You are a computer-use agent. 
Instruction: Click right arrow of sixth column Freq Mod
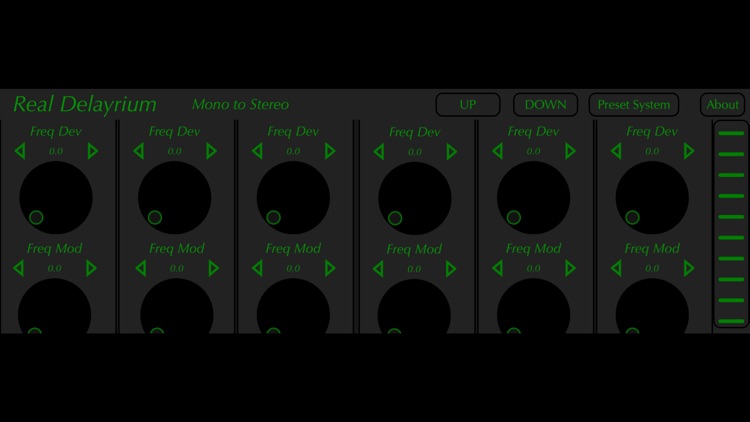tap(689, 268)
